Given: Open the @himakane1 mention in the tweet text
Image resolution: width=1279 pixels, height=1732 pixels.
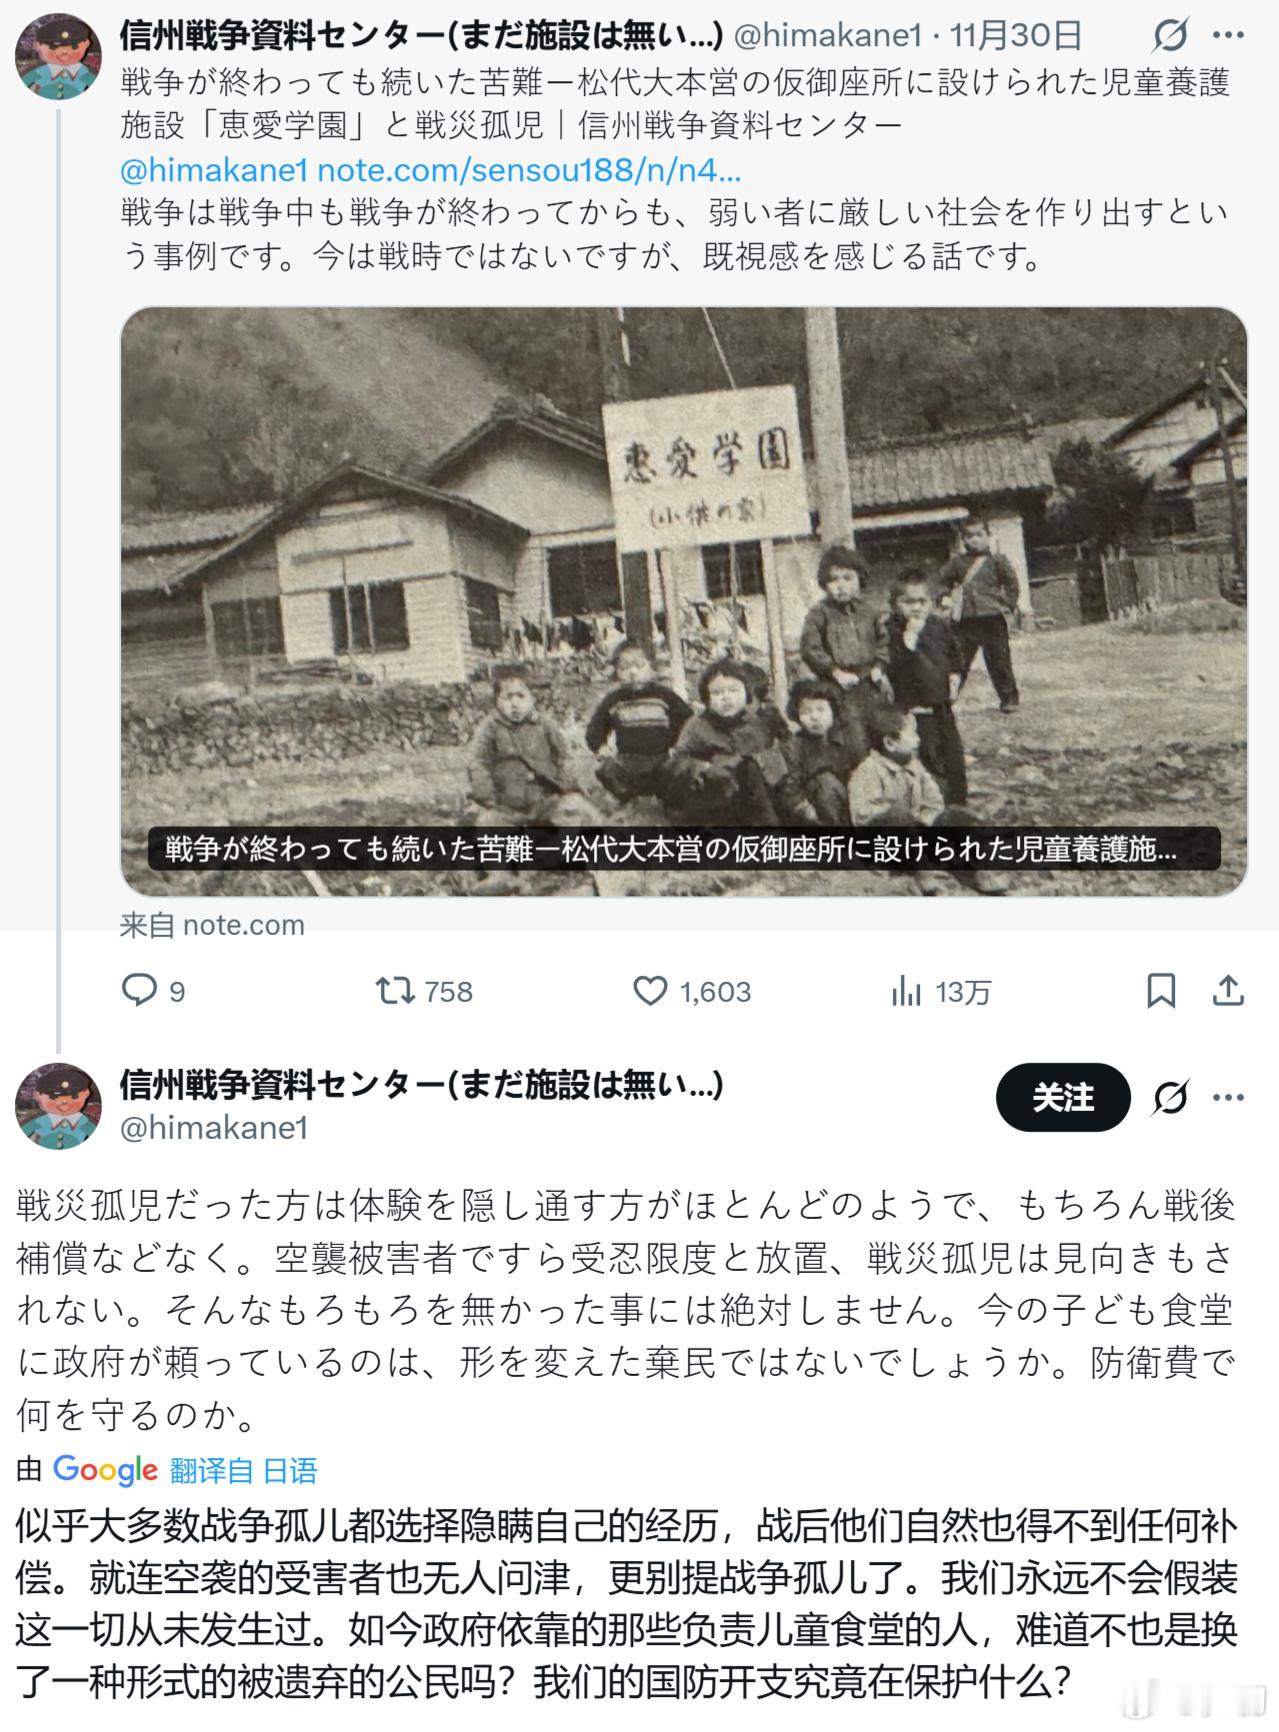Looking at the screenshot, I should [214, 170].
